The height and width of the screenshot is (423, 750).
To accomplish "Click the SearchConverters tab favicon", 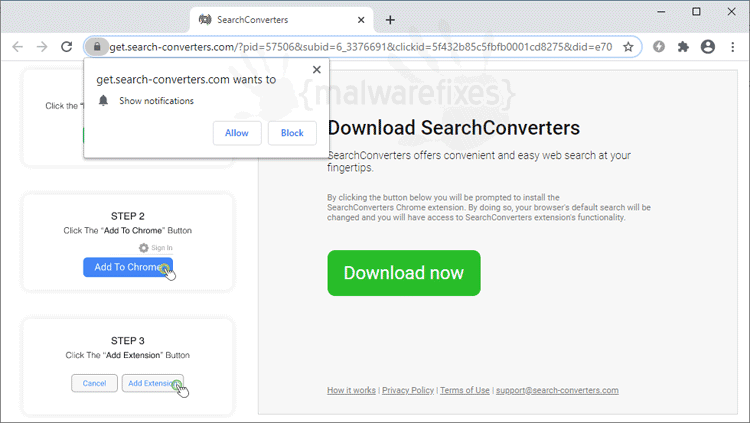I will click(205, 20).
